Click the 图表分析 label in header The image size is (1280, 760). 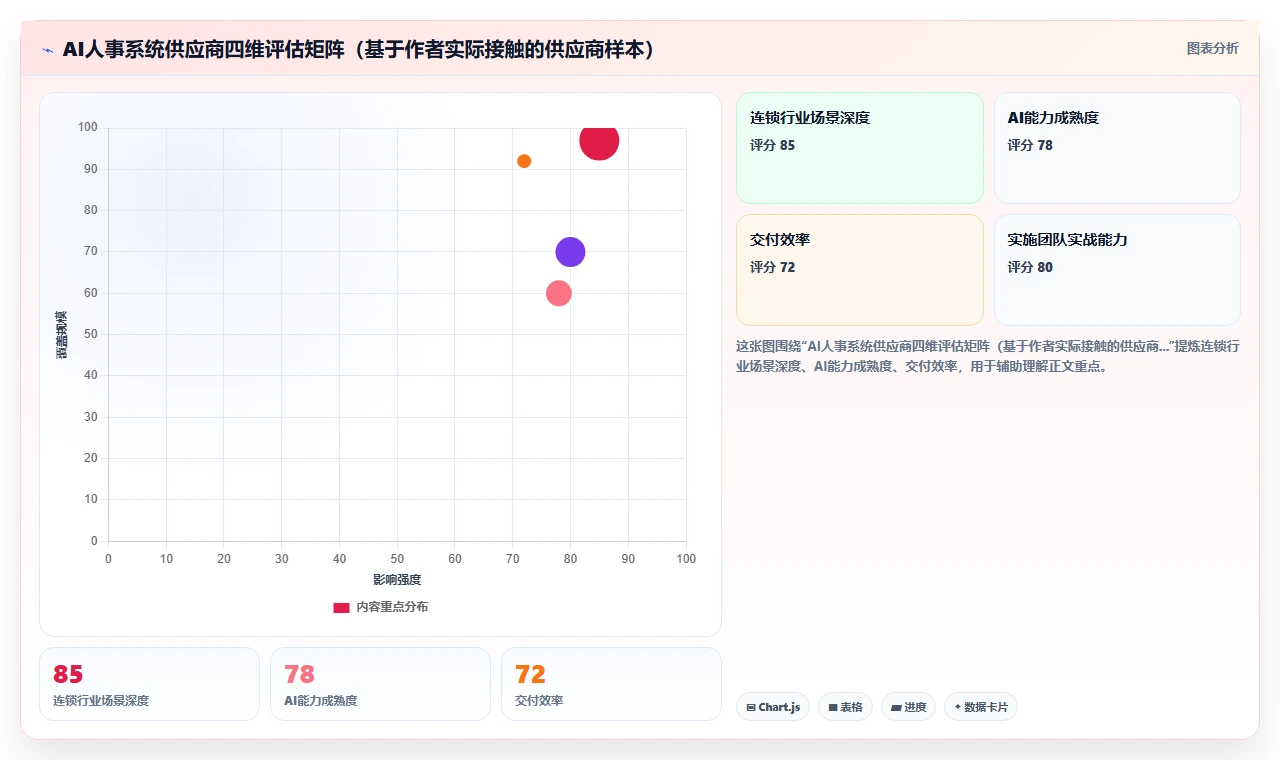pyautogui.click(x=1212, y=48)
